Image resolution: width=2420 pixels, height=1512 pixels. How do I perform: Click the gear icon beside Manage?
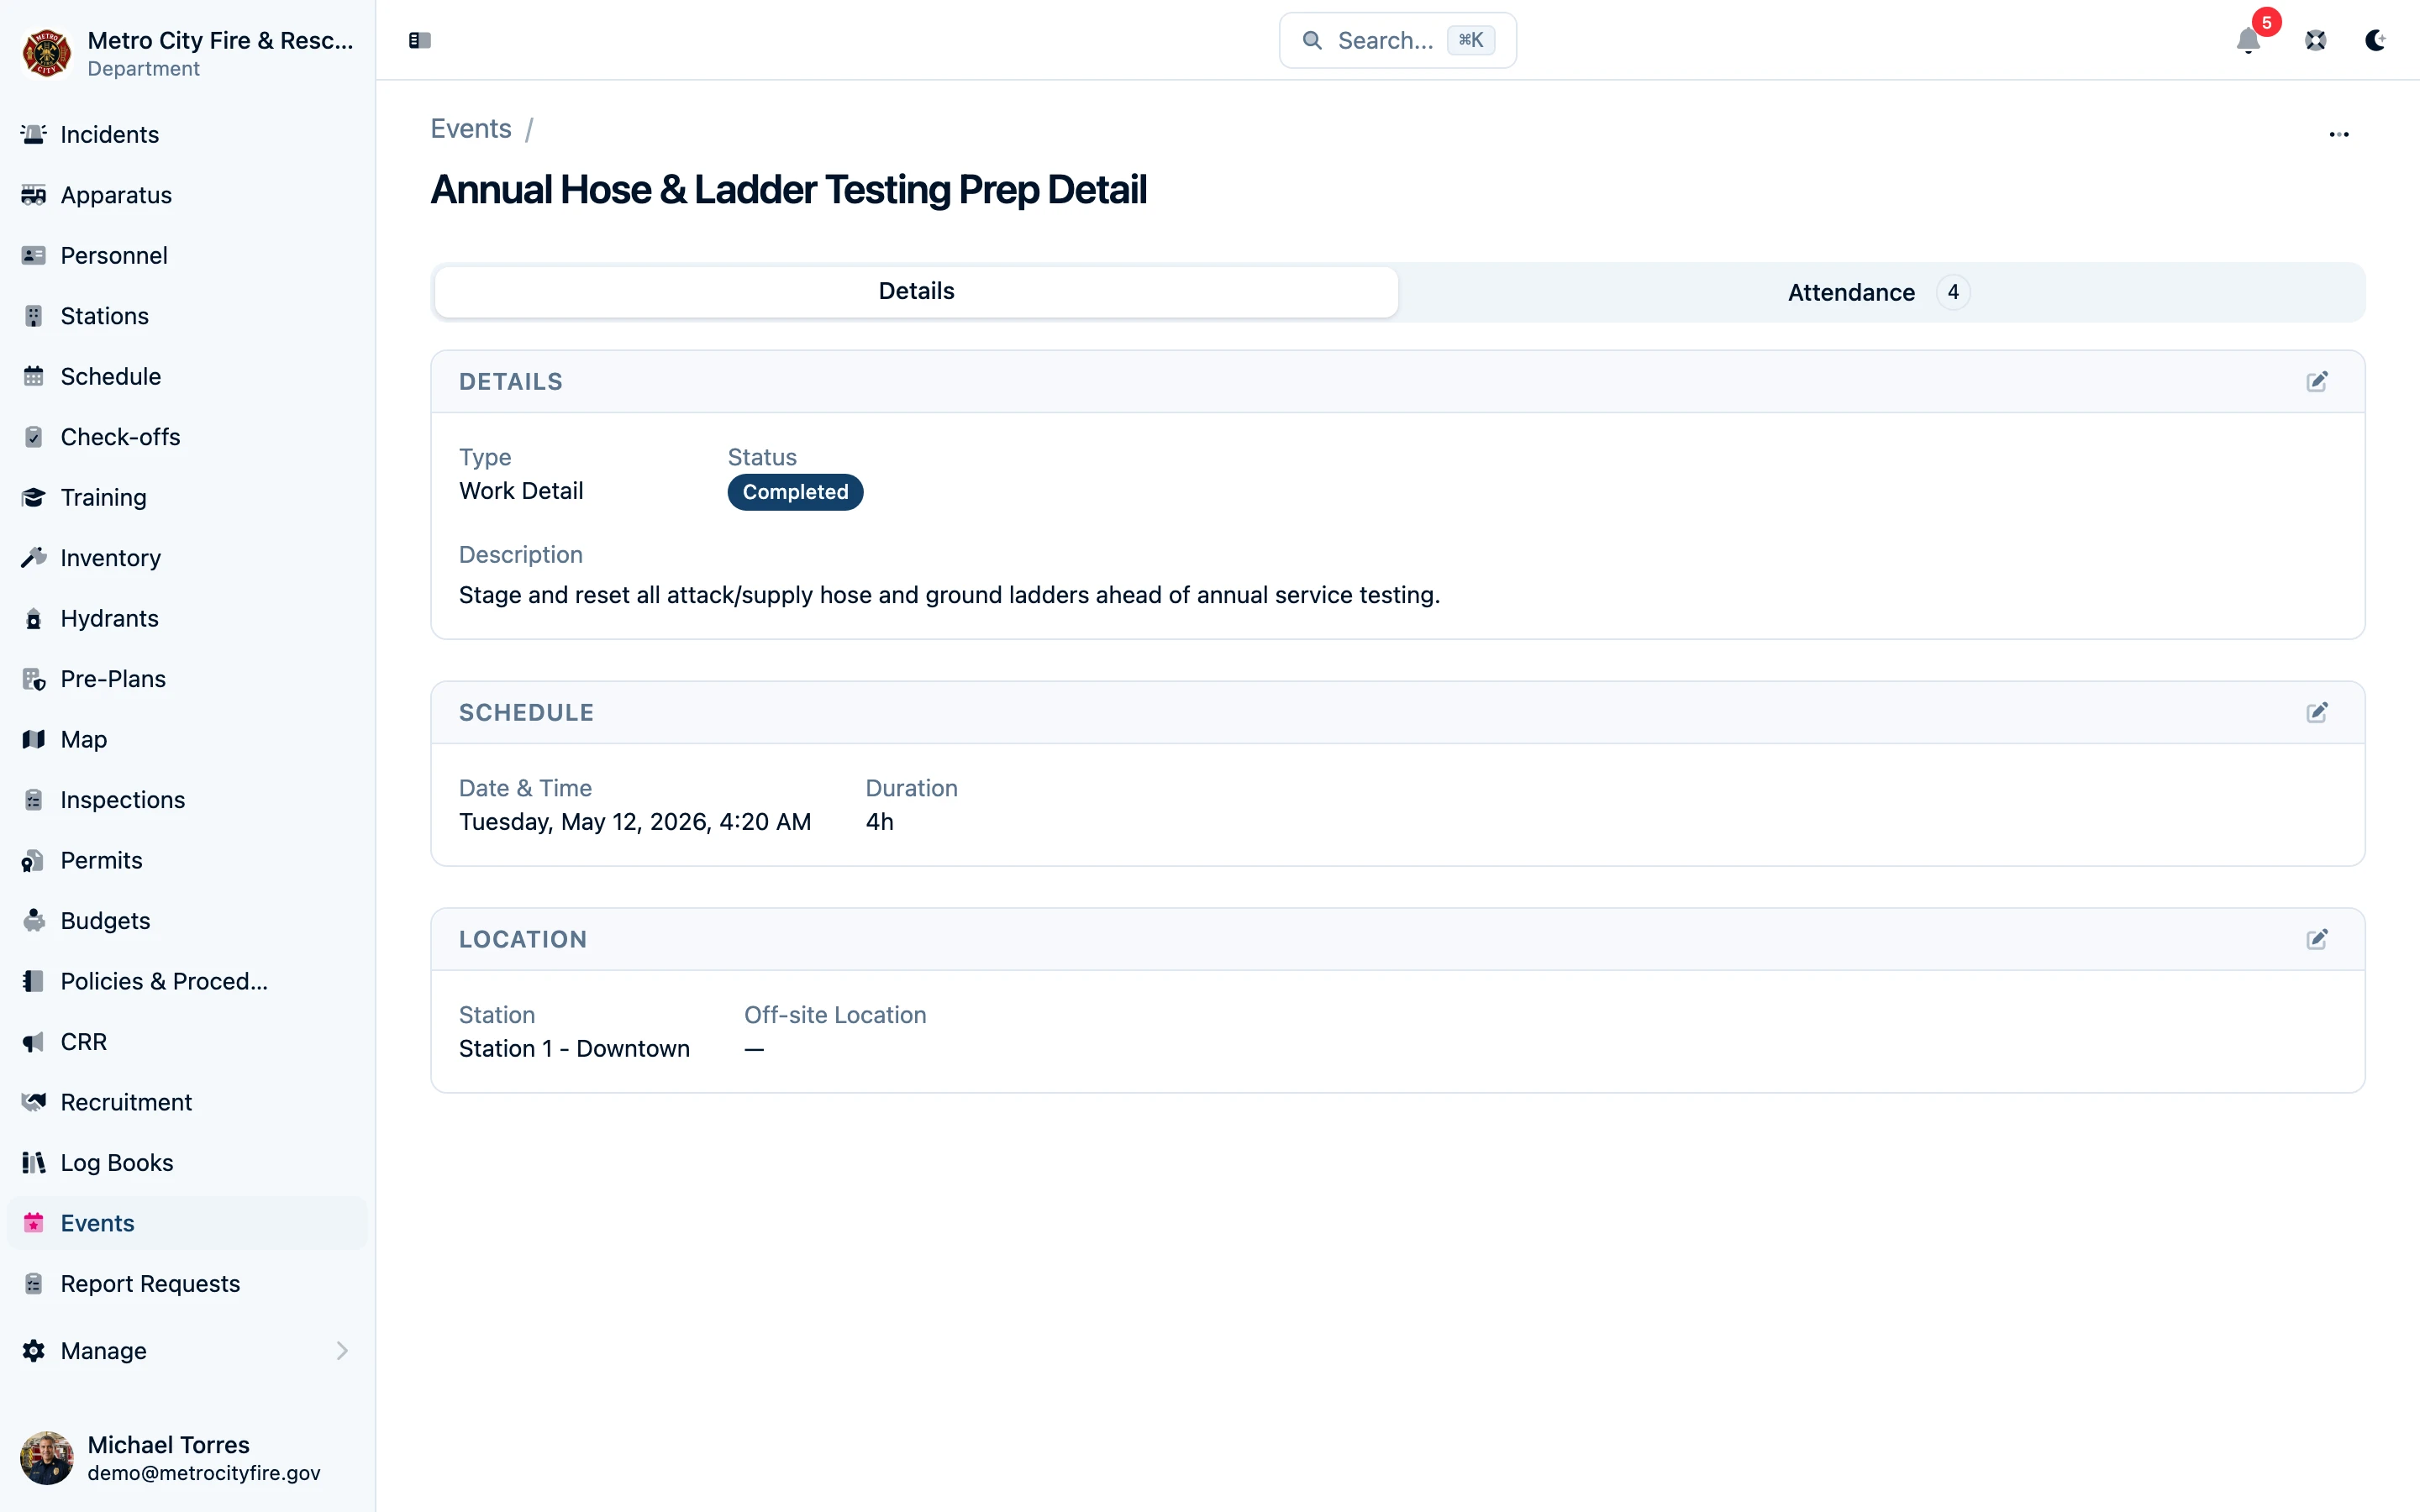tap(33, 1351)
